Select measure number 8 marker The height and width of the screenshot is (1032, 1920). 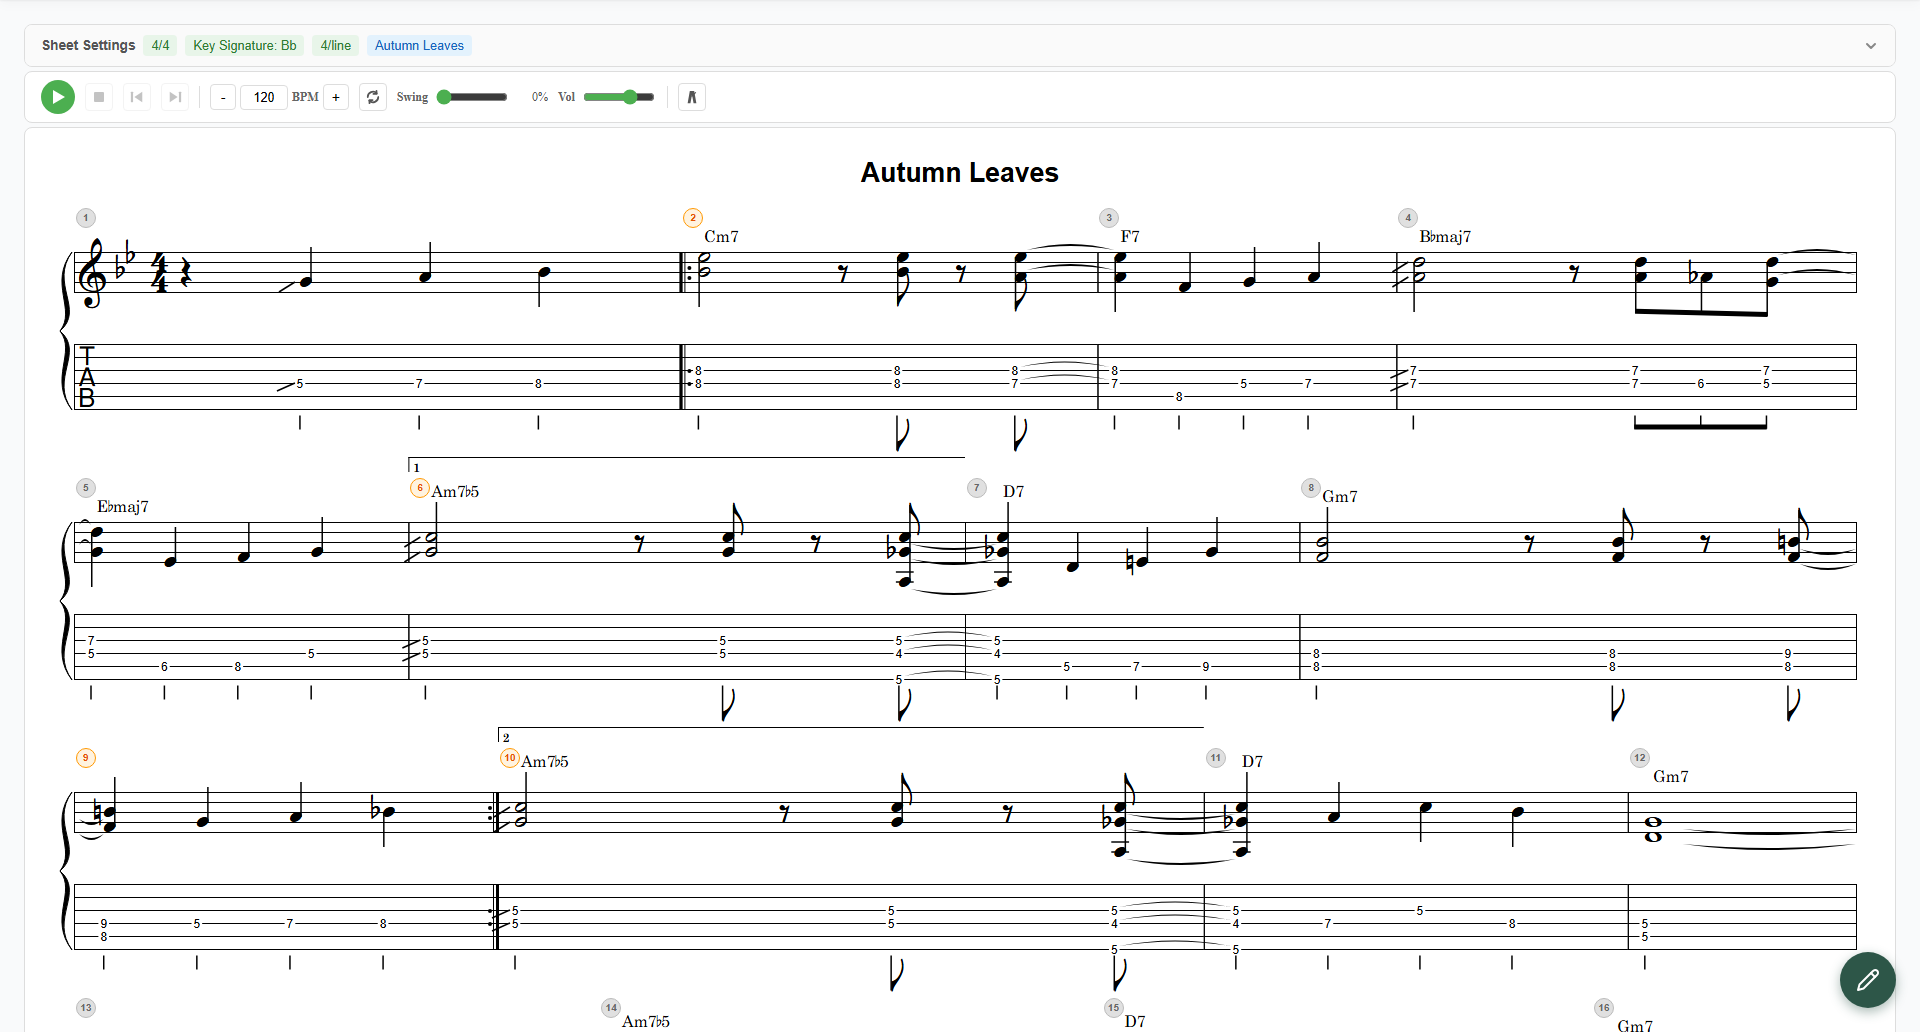[1311, 488]
